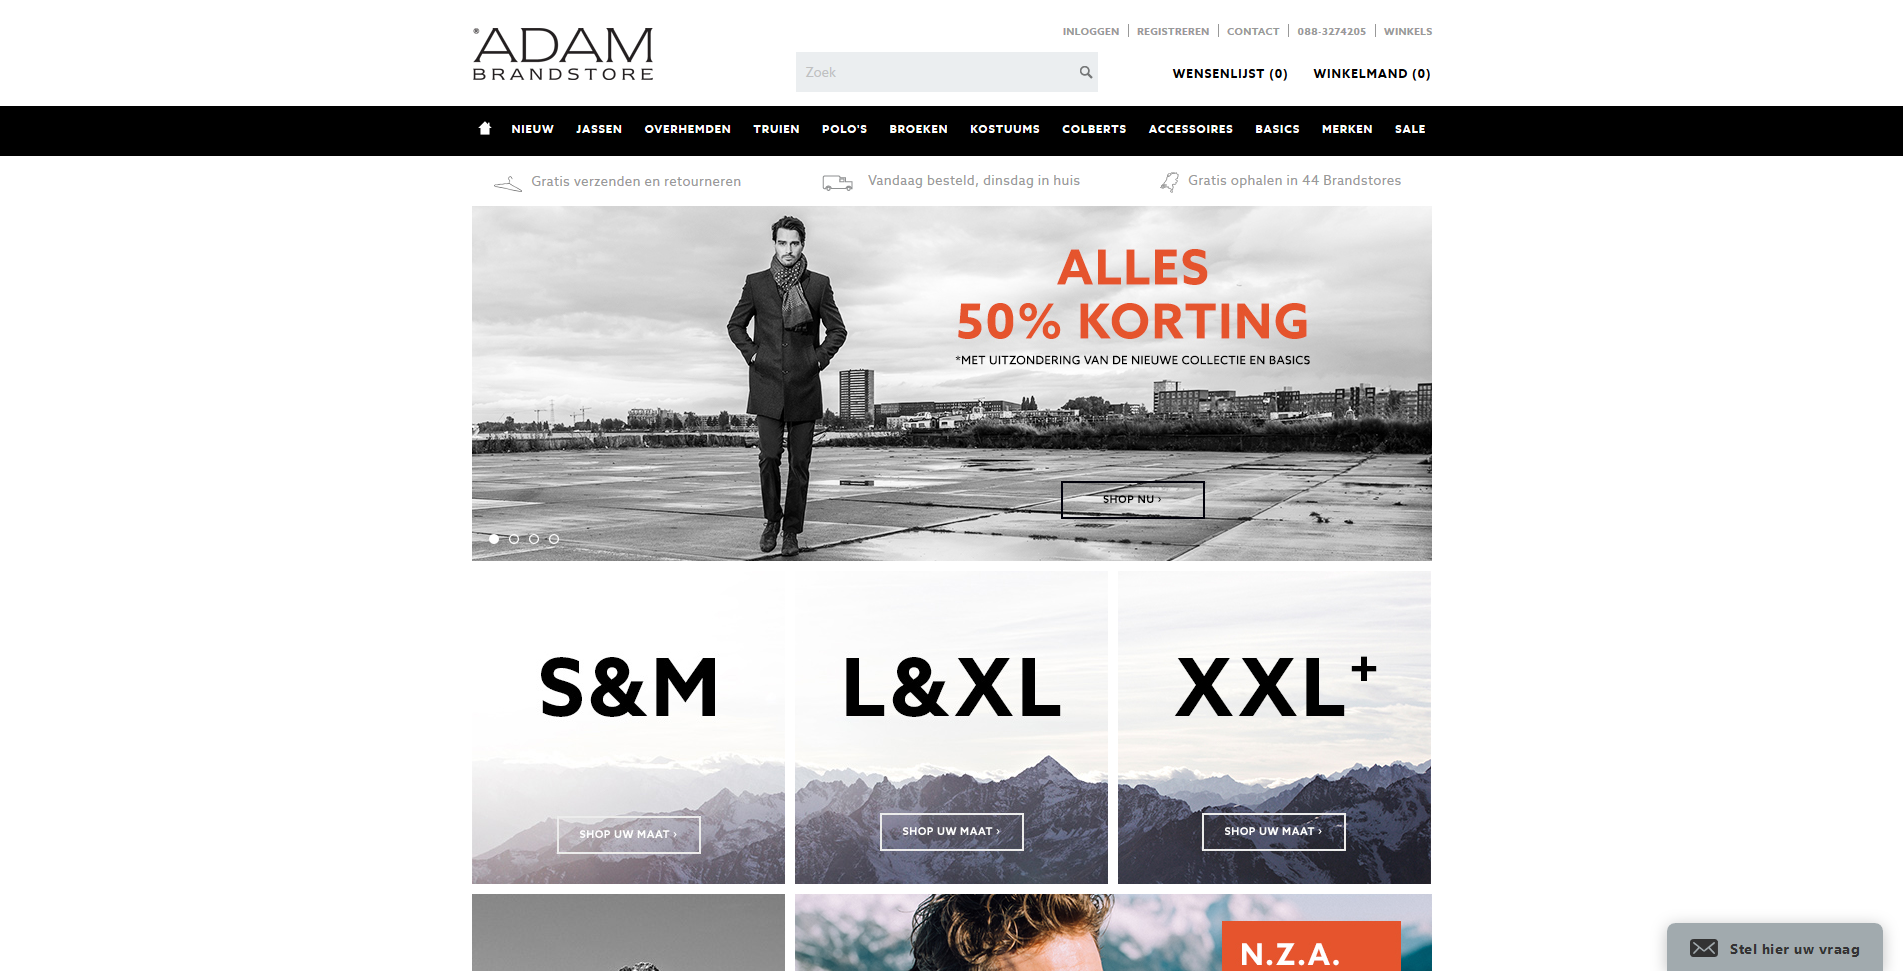The image size is (1903, 971).
Task: Click the INLOGGEN link
Action: 1091,32
